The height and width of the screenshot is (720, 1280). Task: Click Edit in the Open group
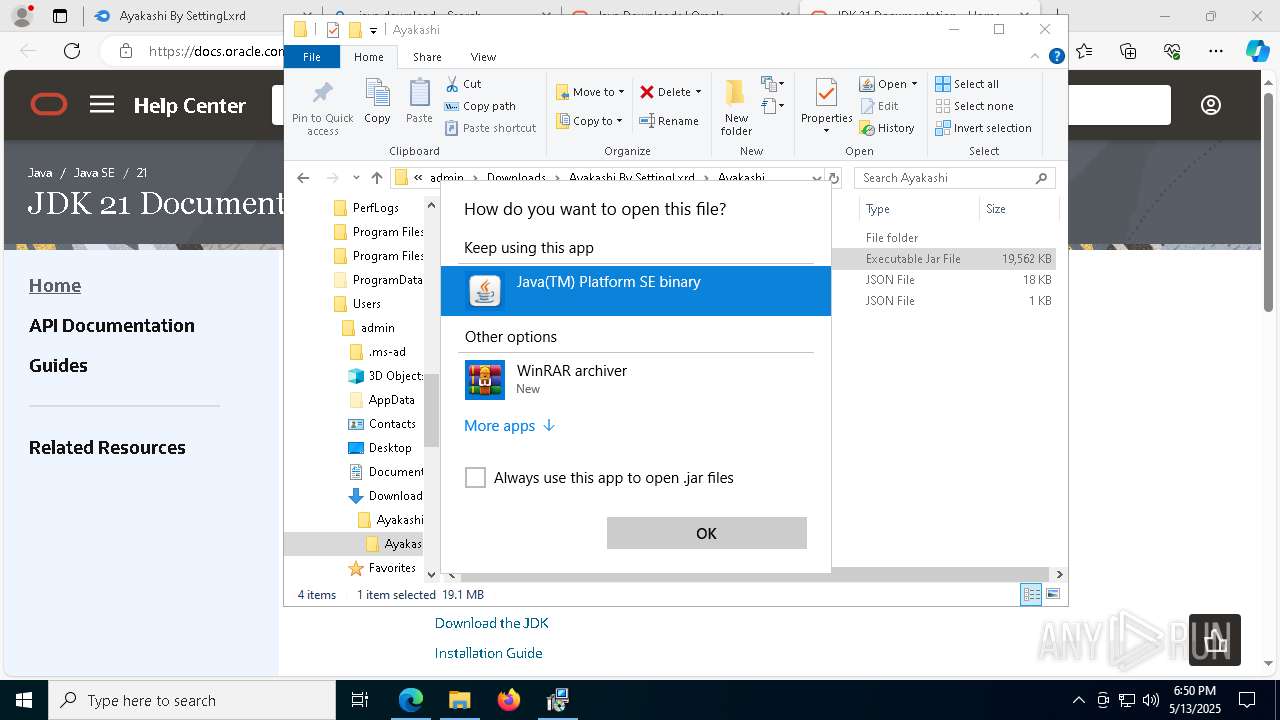878,106
